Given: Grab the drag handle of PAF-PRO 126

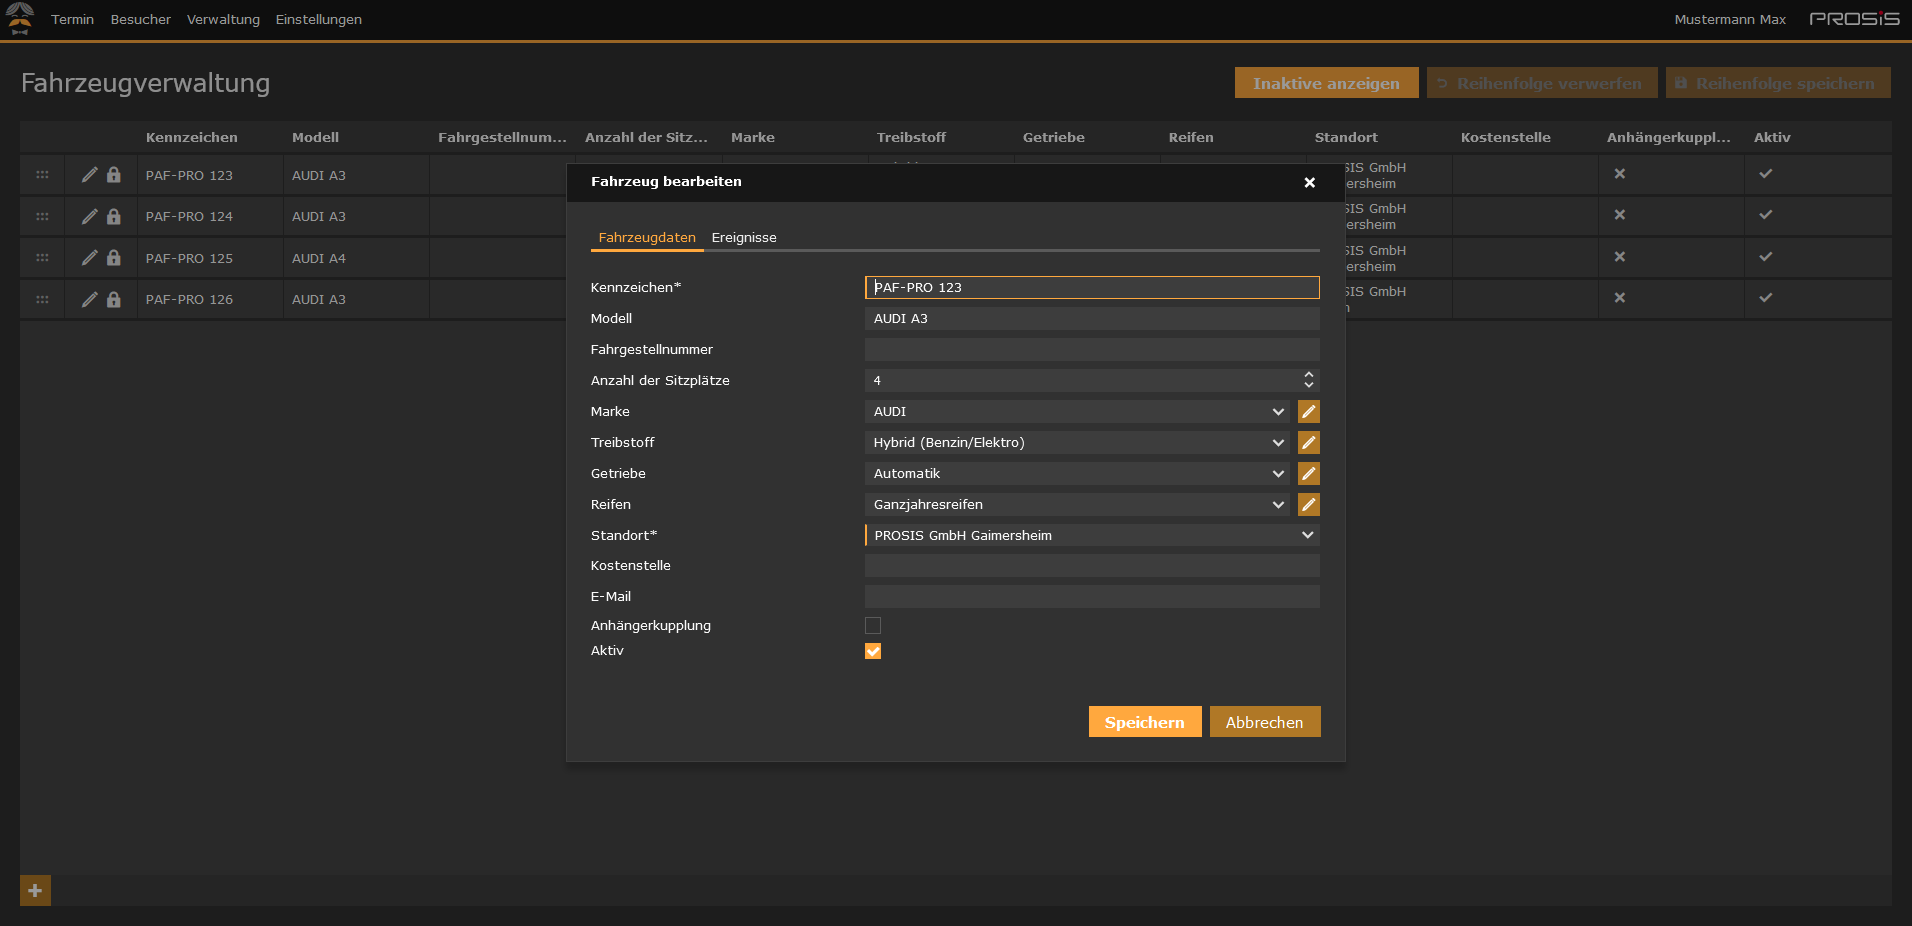Looking at the screenshot, I should (42, 298).
